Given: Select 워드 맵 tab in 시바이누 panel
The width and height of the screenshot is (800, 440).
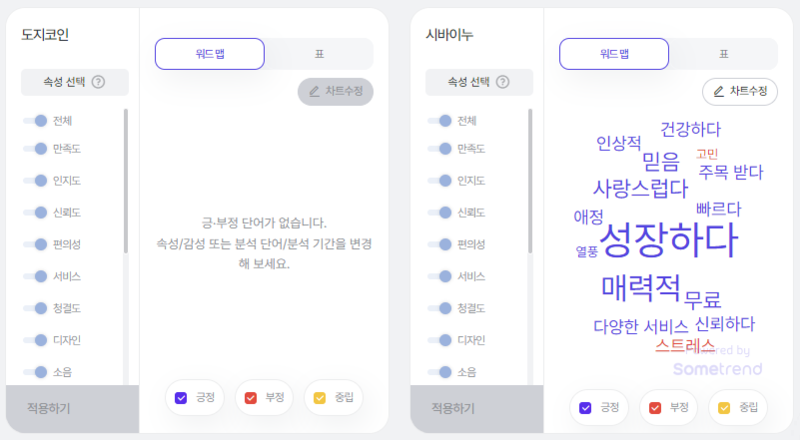Looking at the screenshot, I should click(614, 54).
